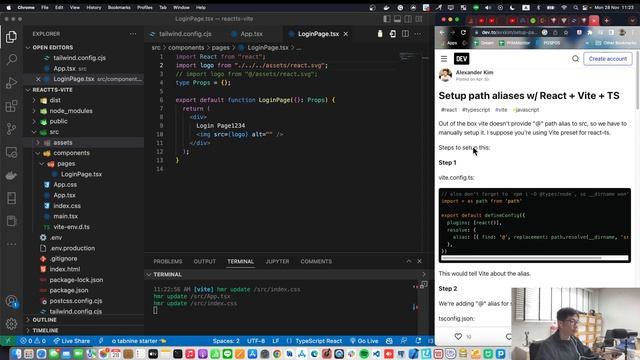This screenshot has width=640, height=360.
Task: Open the COMMENTS panel tab
Action: click(316, 261)
